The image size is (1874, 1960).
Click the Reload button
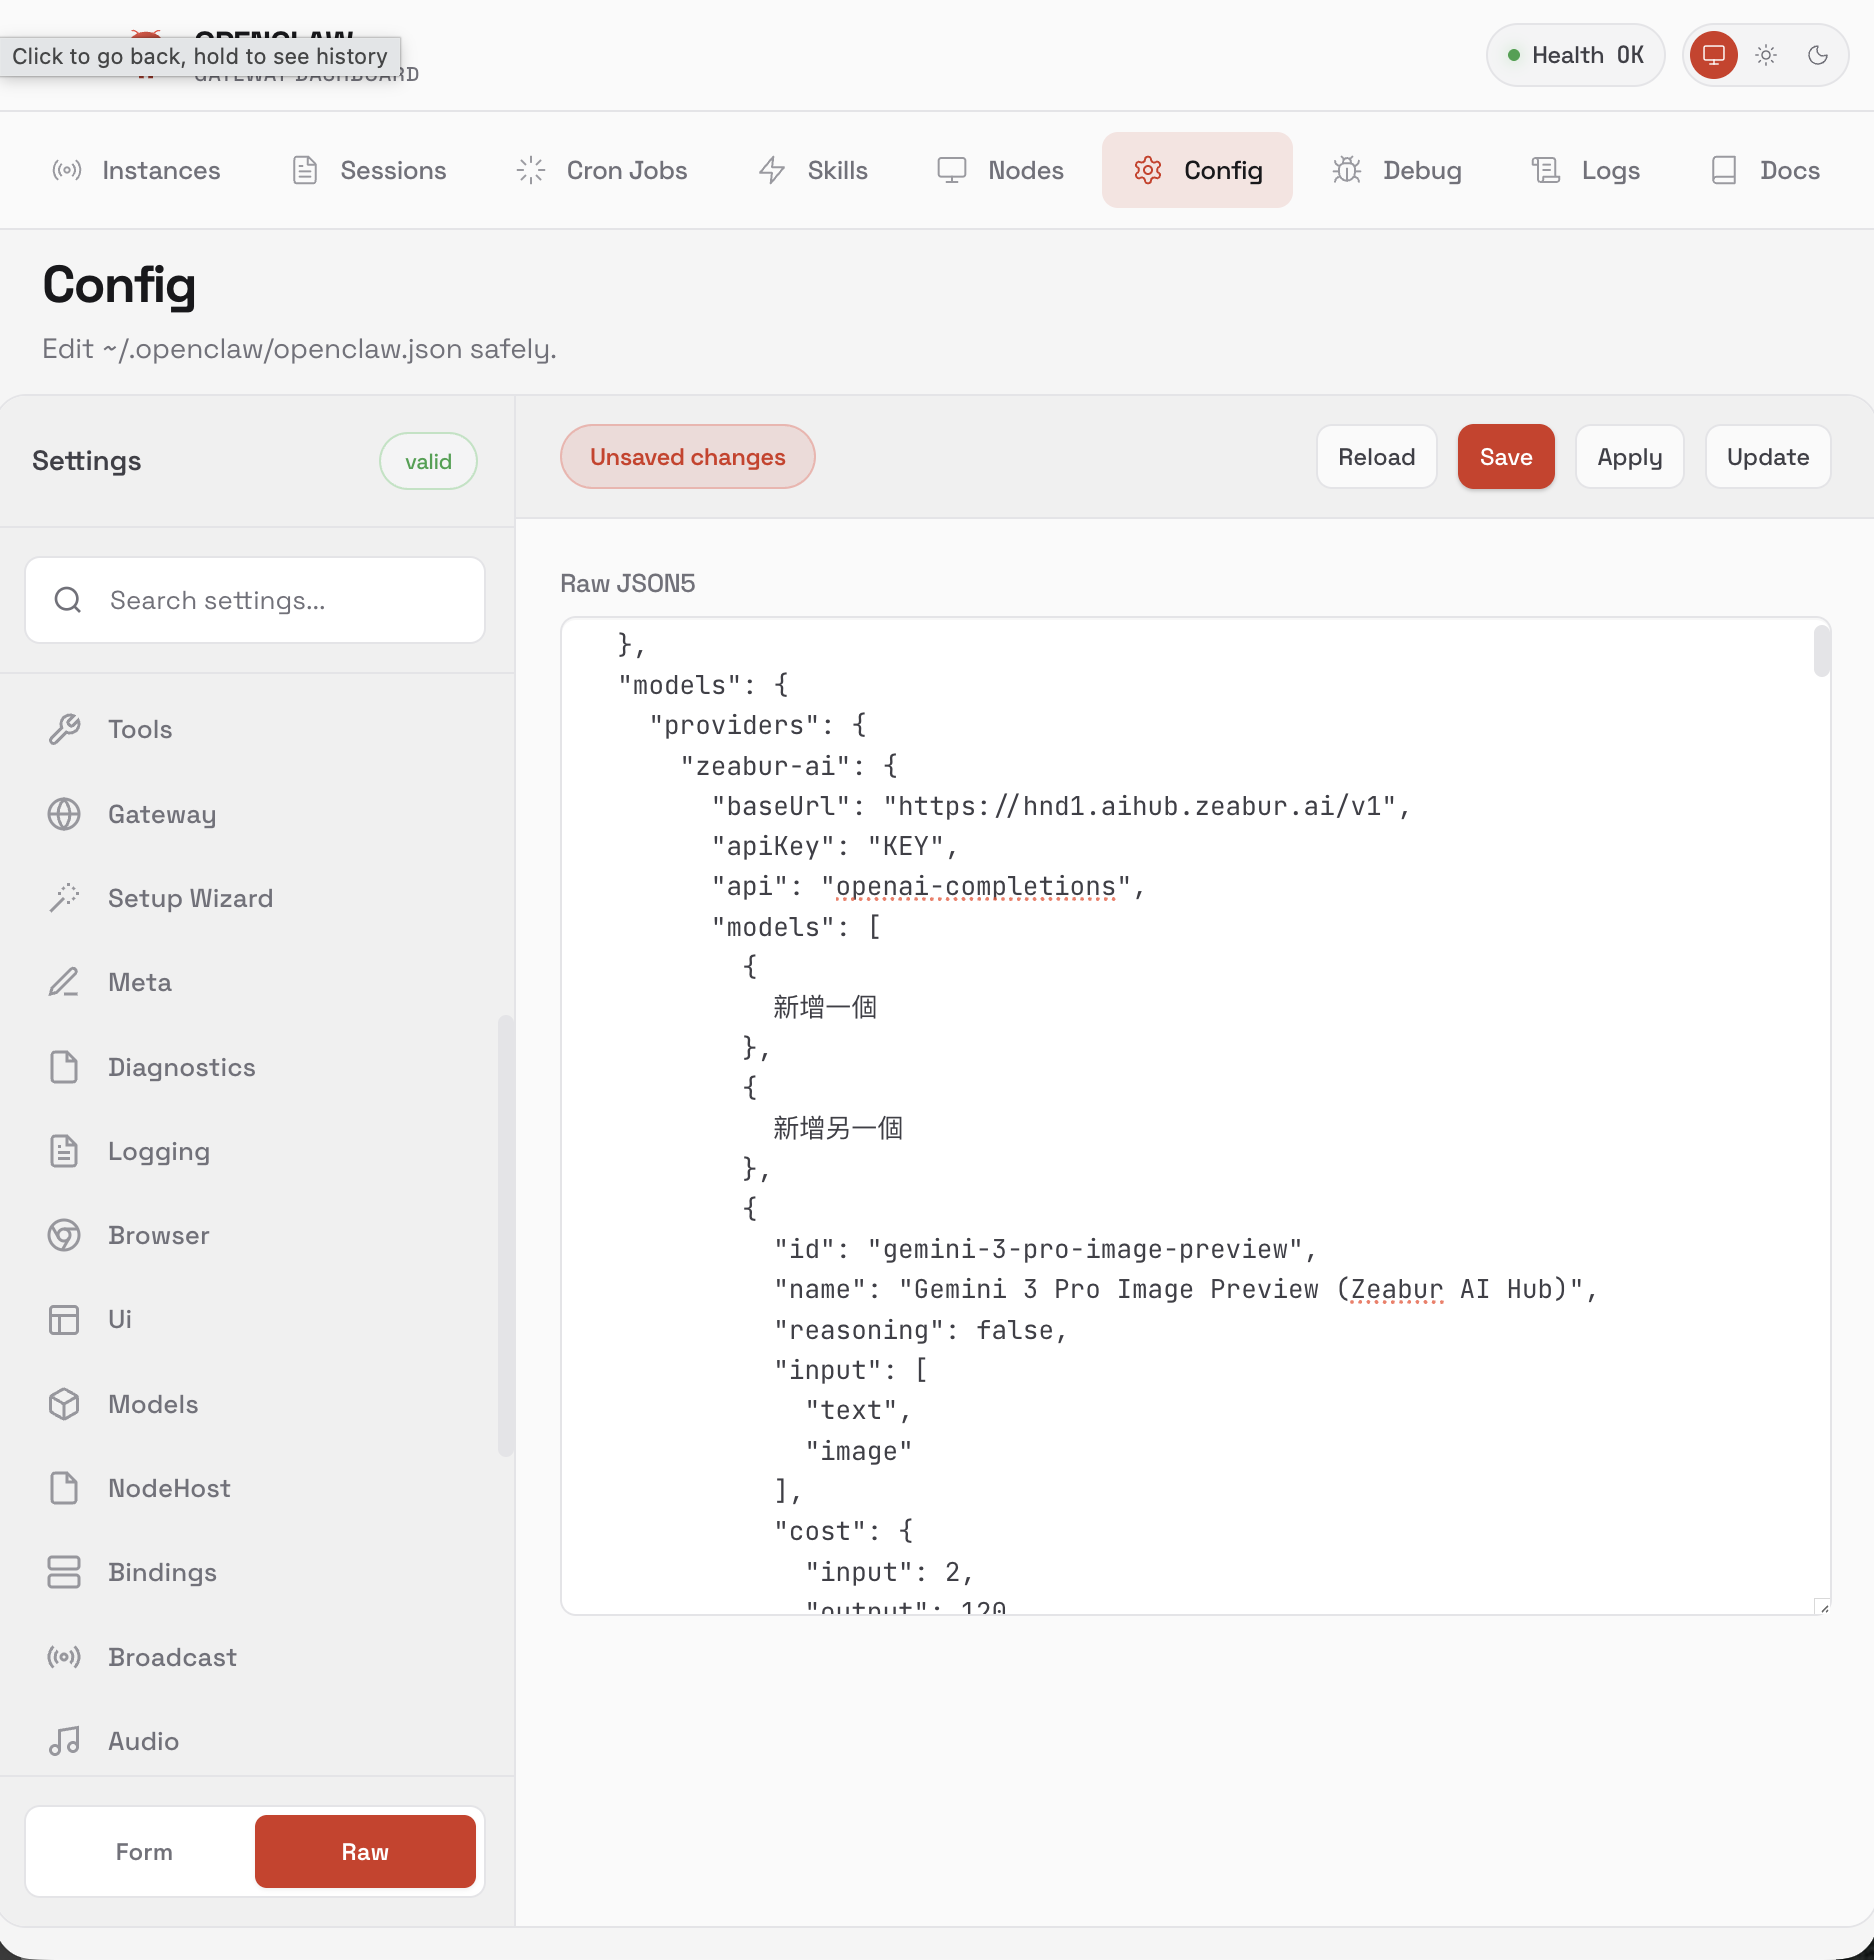[x=1376, y=457]
